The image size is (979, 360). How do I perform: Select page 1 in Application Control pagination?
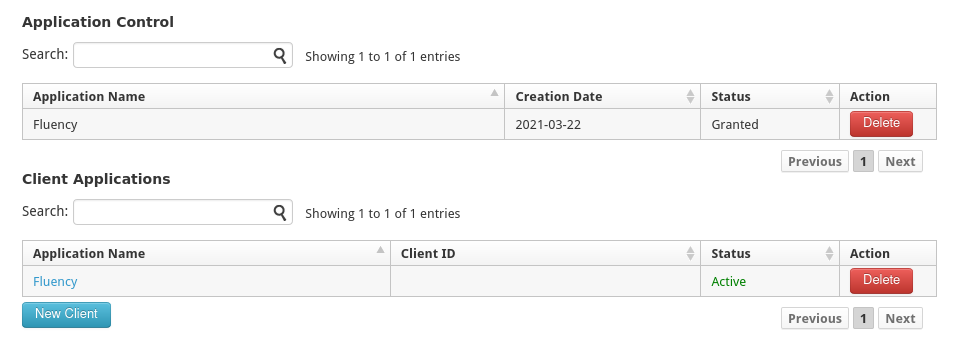pos(863,162)
